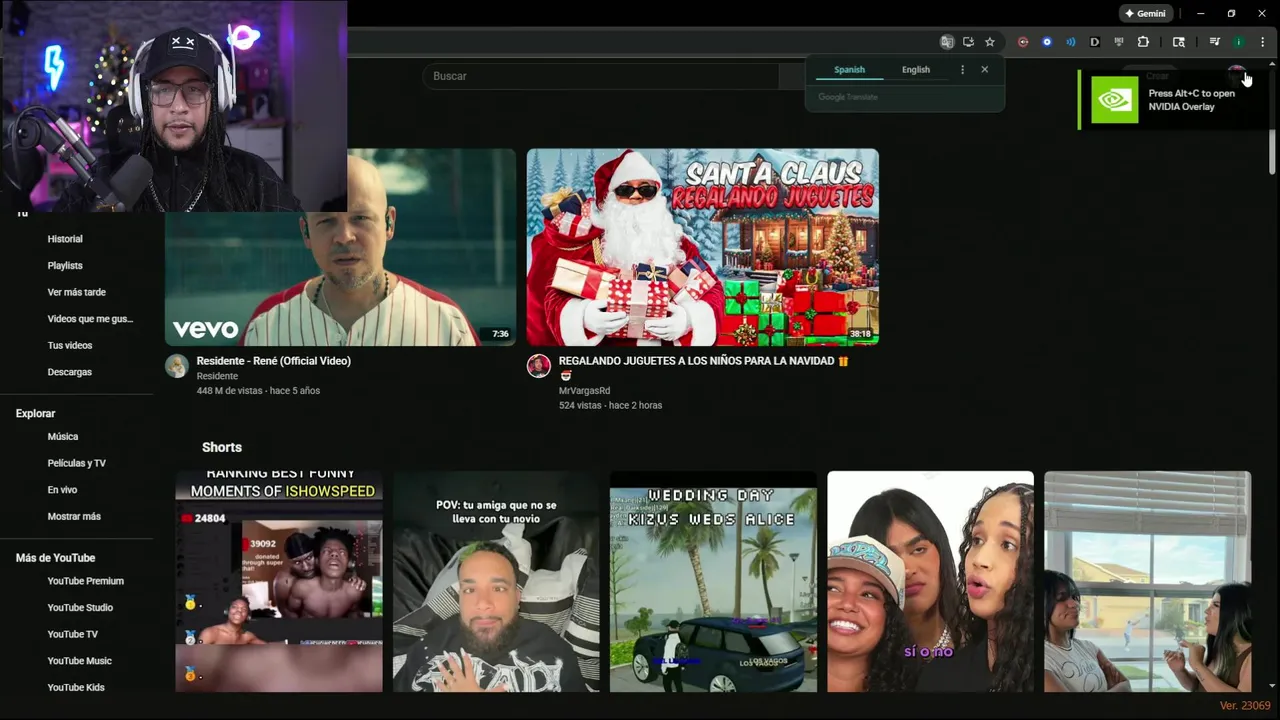1280x720 pixels.
Task: Click '524 vistas · hace 2 horas' text
Action: [x=610, y=405]
